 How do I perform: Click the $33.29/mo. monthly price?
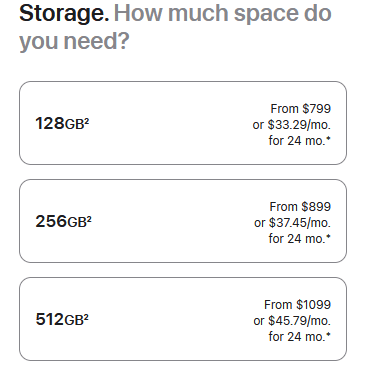coord(299,125)
